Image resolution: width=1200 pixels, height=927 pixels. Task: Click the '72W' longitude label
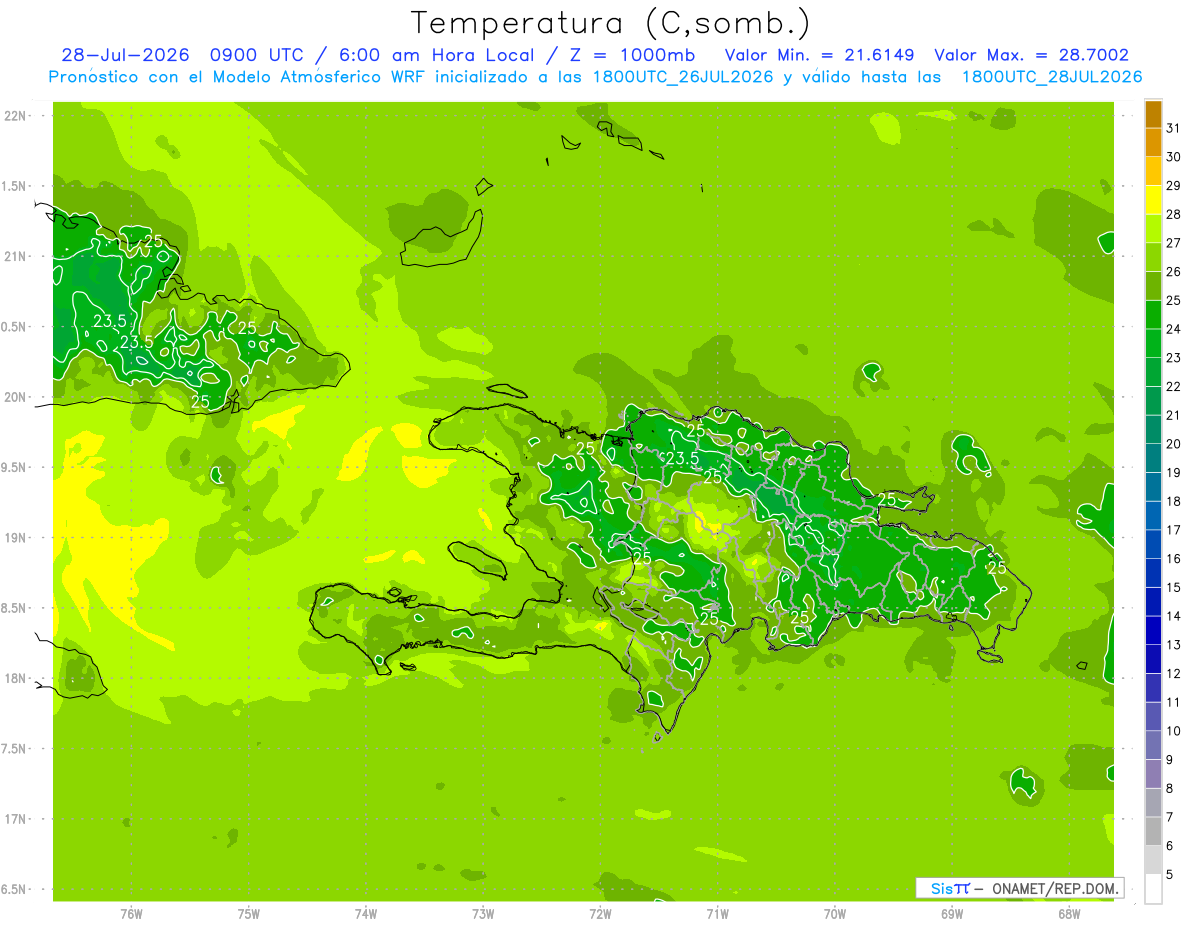600,913
